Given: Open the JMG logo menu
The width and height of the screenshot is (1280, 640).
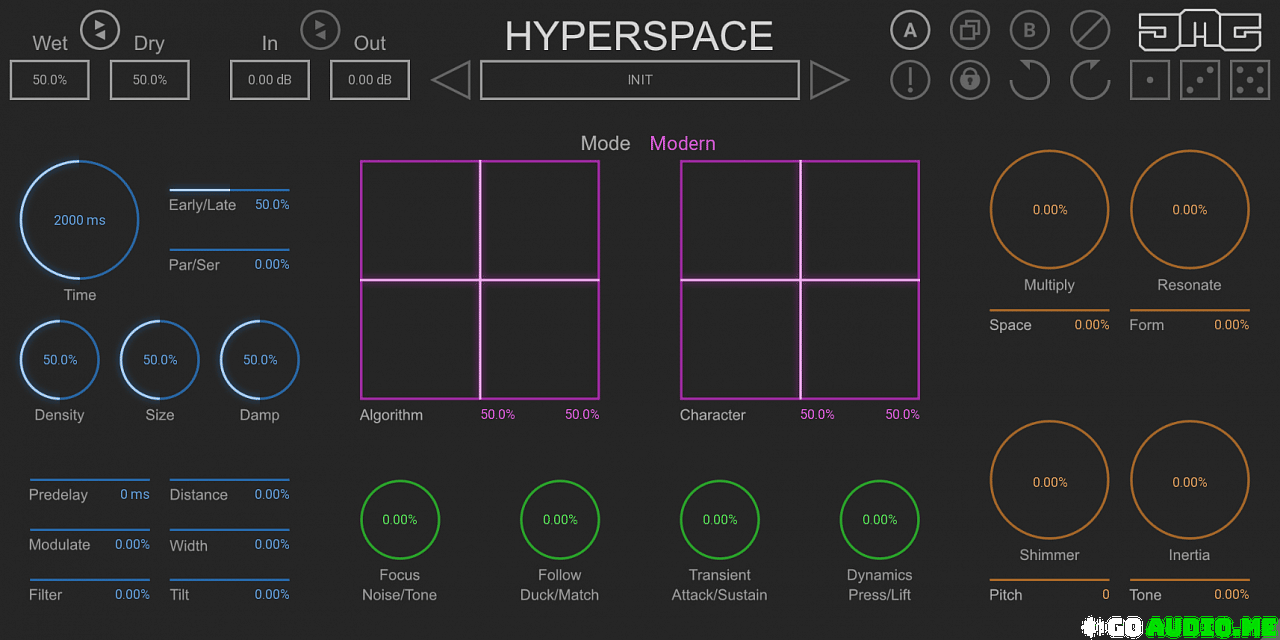Looking at the screenshot, I should coord(1200,31).
